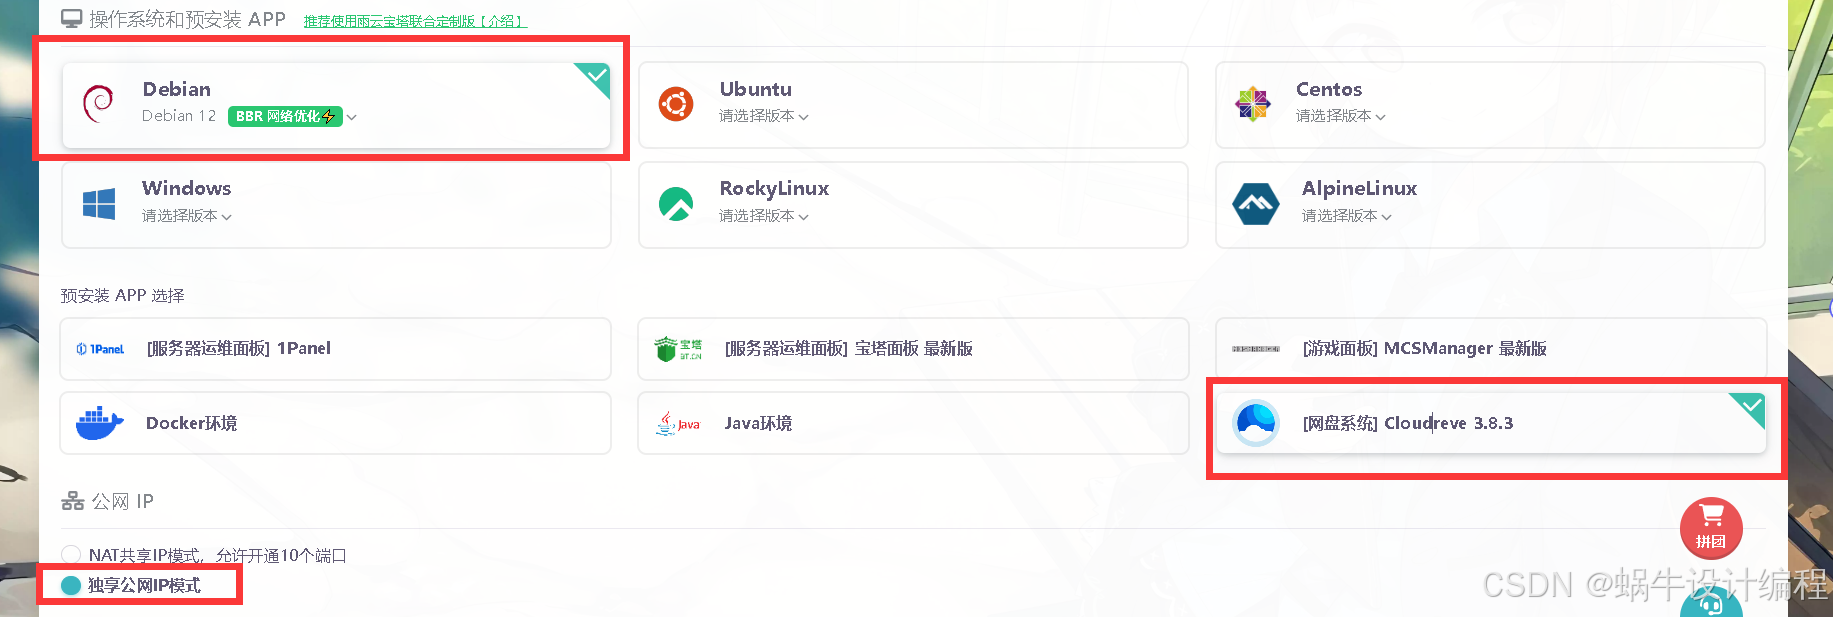Deselect the Cloudreve 3.8.3 preinstalled app

click(1491, 423)
